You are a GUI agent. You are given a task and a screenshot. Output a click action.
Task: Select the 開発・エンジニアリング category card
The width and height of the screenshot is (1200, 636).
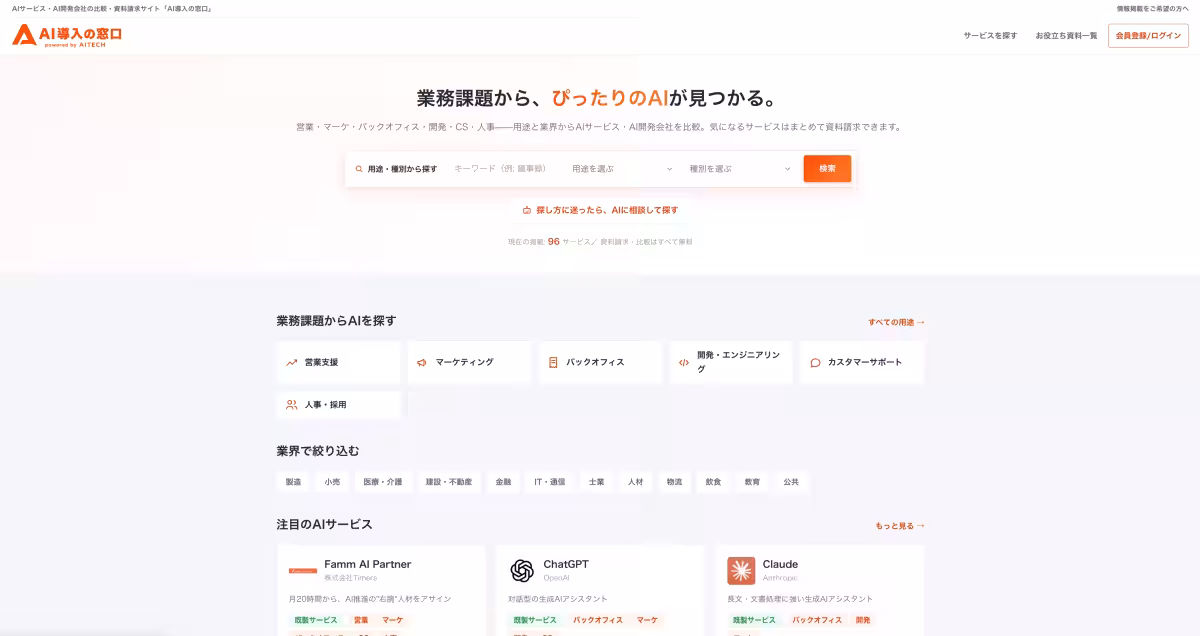click(x=731, y=363)
